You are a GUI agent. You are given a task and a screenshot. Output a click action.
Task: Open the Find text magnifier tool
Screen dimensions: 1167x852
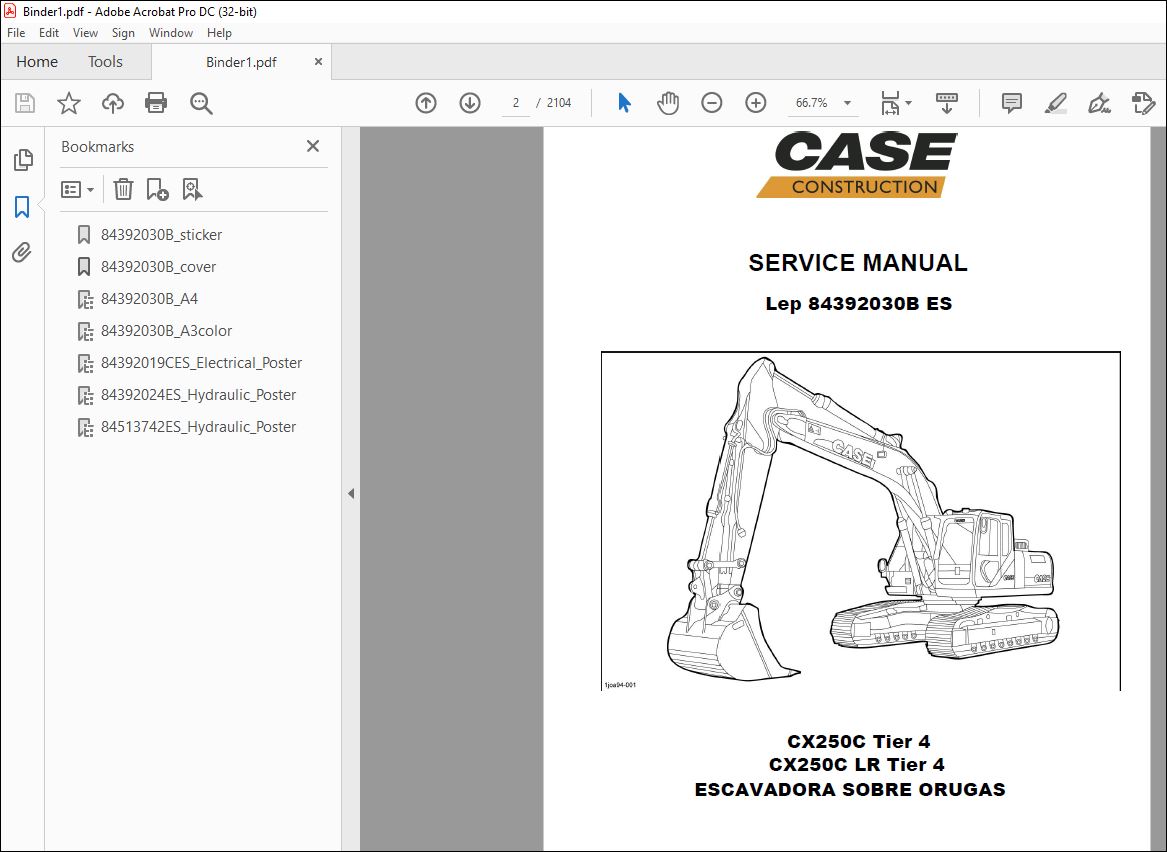pyautogui.click(x=201, y=103)
